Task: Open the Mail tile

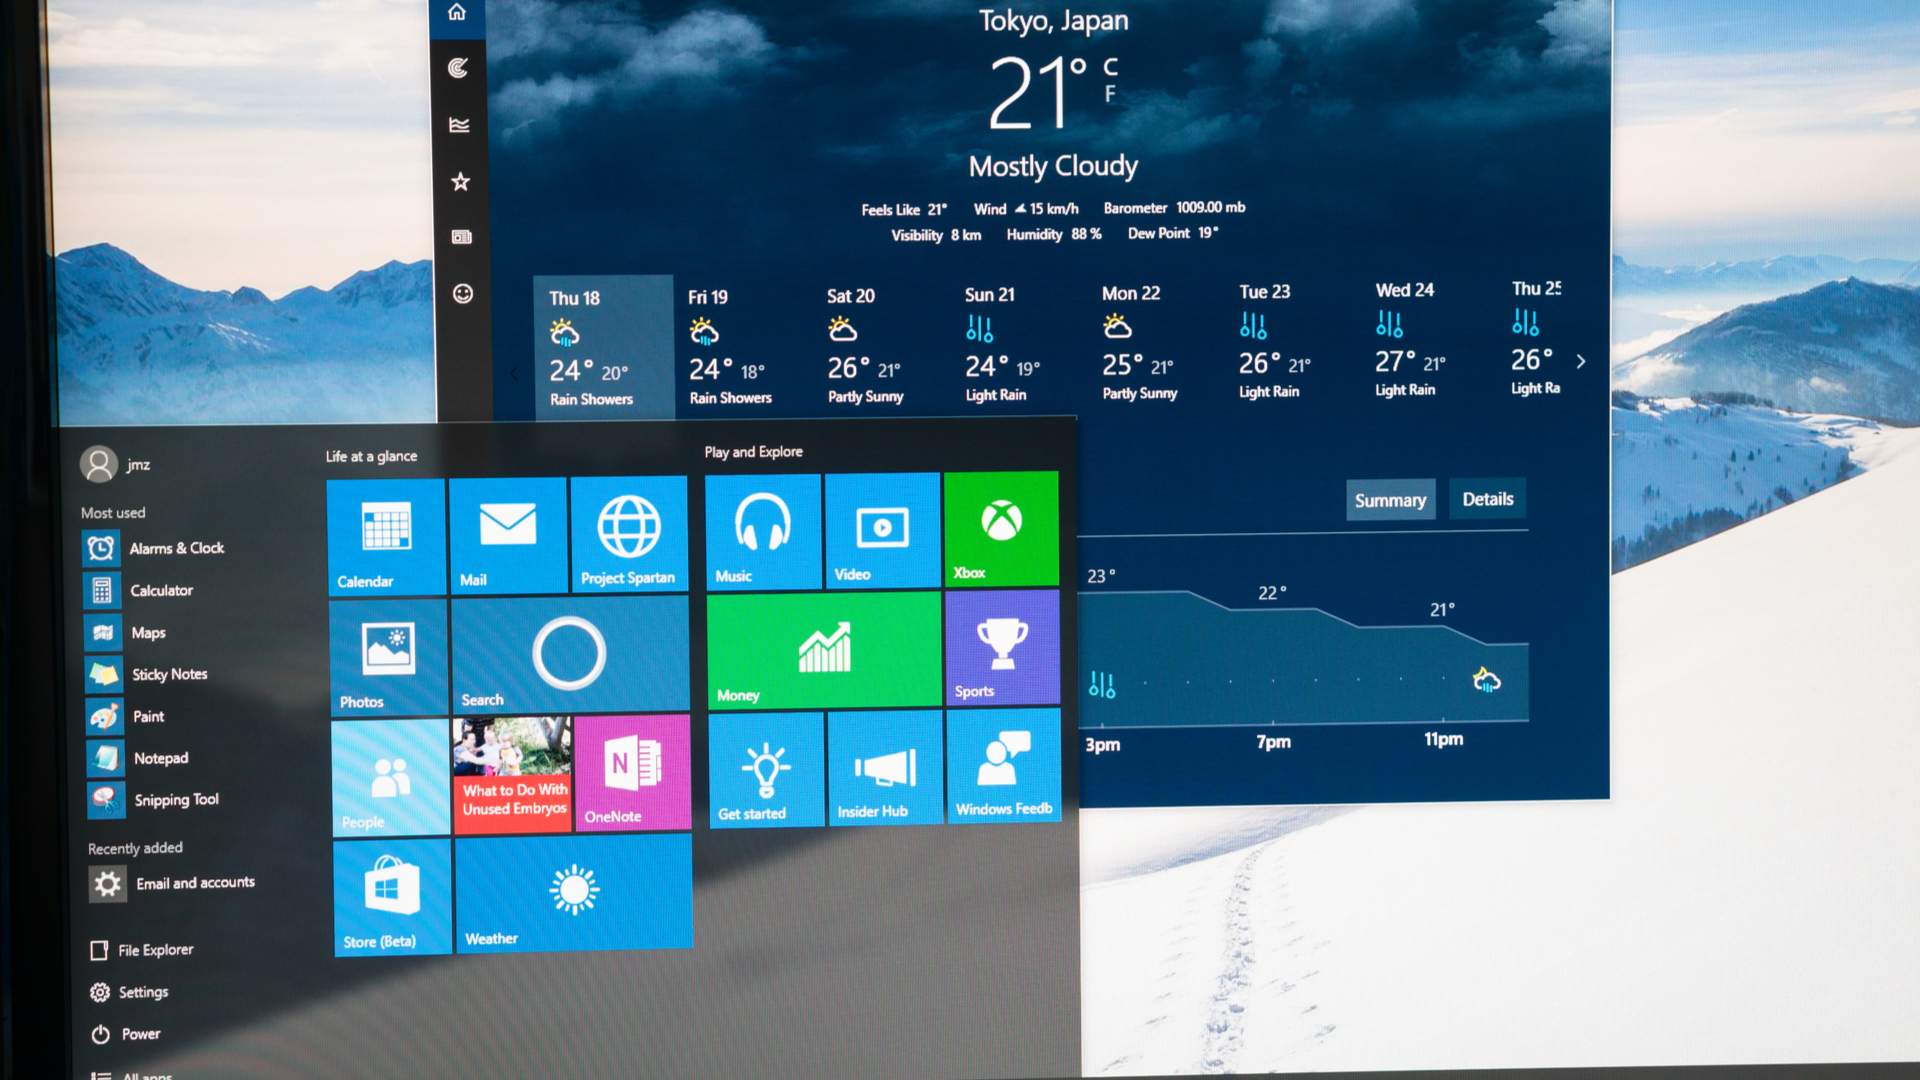Action: coord(508,535)
